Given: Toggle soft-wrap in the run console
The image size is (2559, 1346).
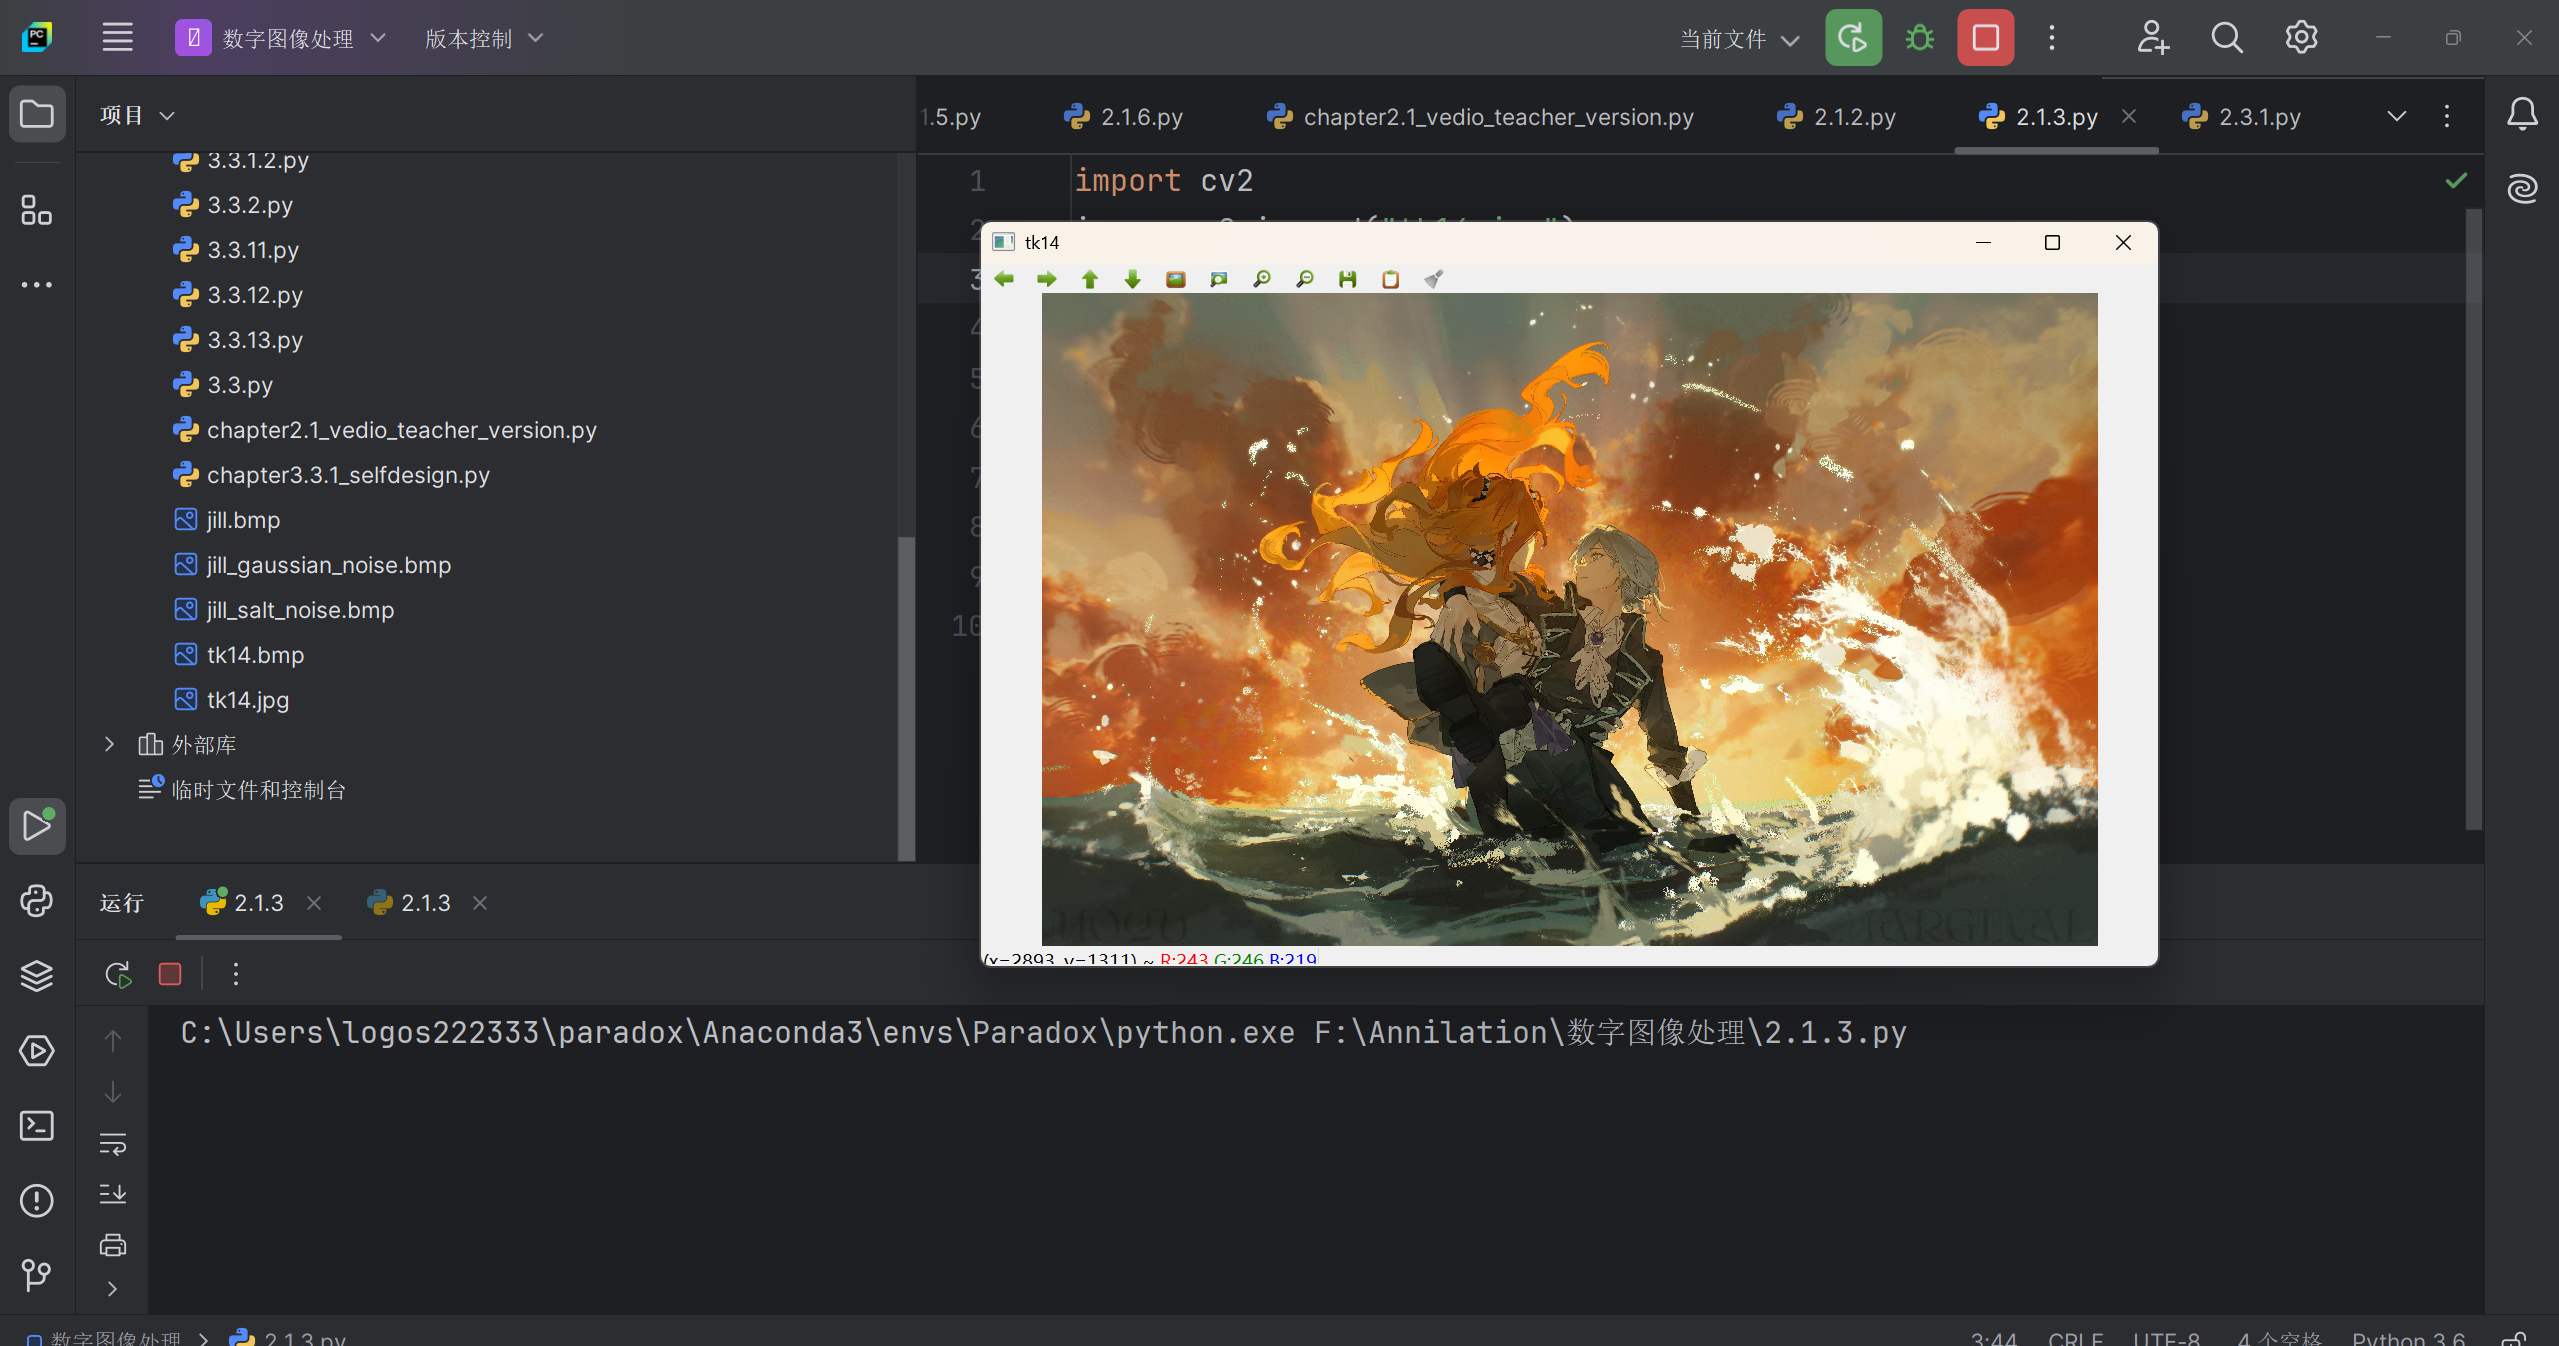Looking at the screenshot, I should 113,1143.
